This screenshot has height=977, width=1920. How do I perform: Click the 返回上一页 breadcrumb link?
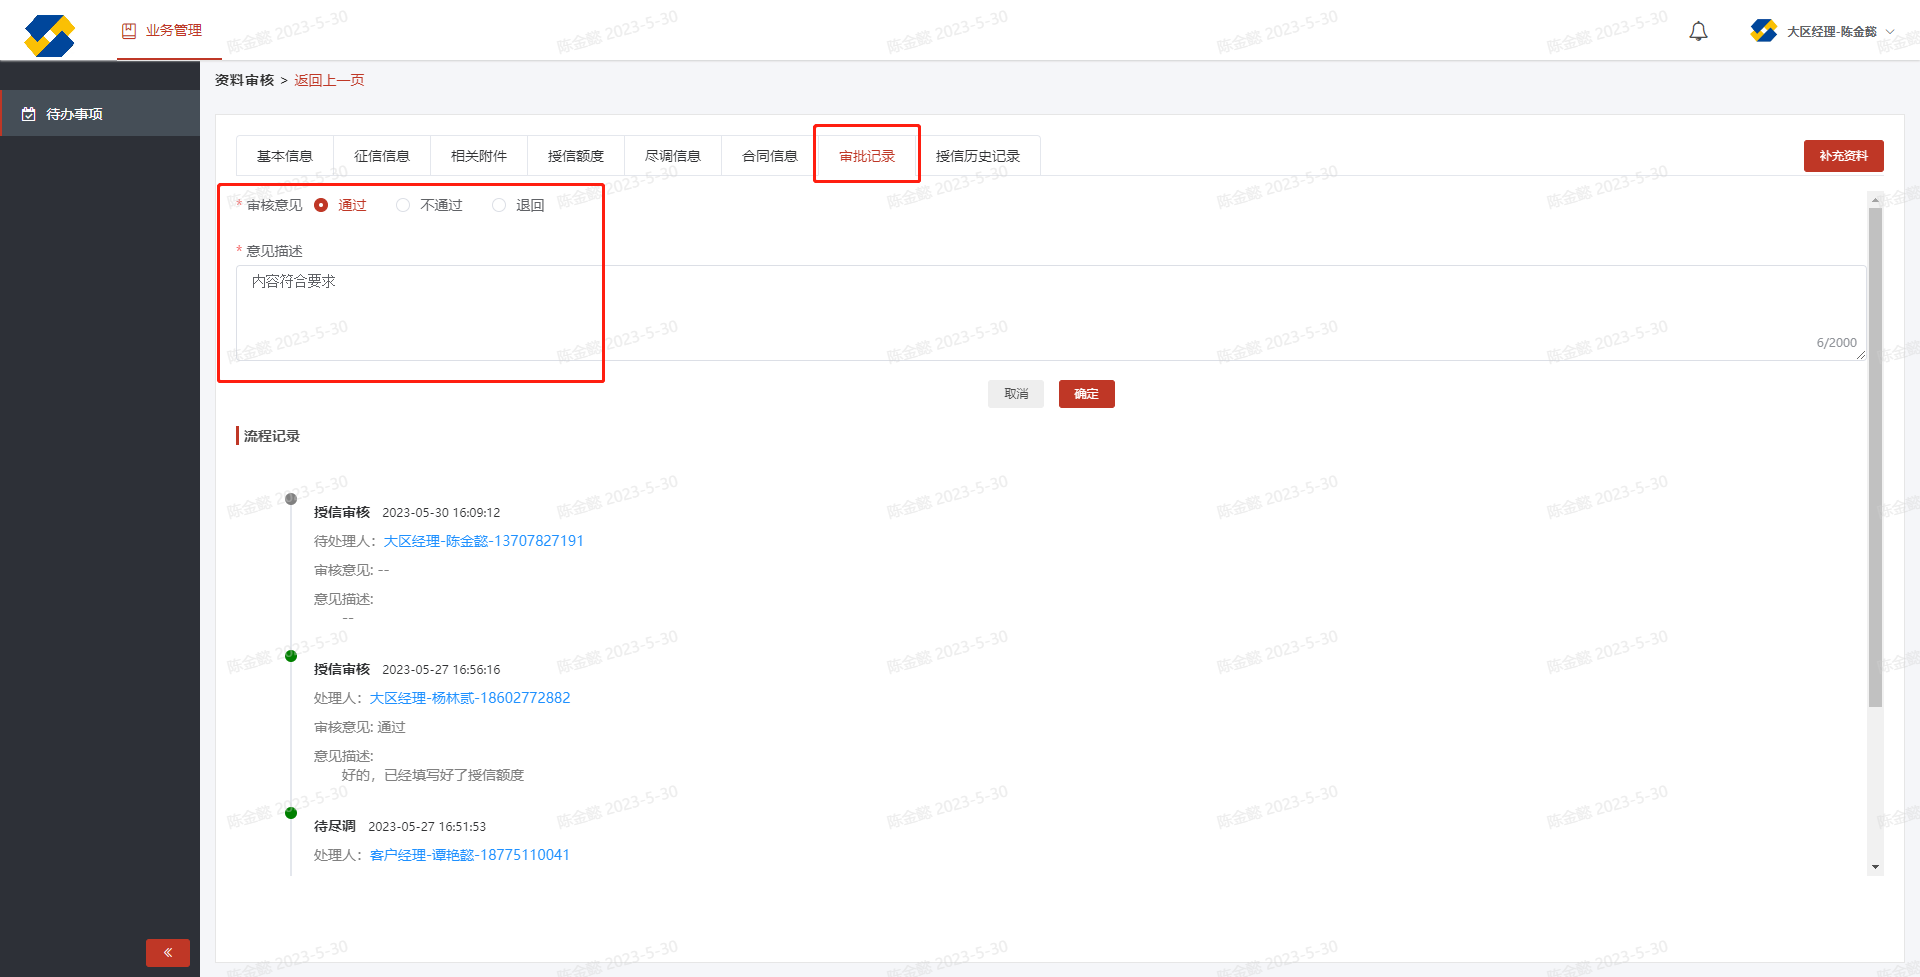[x=329, y=80]
